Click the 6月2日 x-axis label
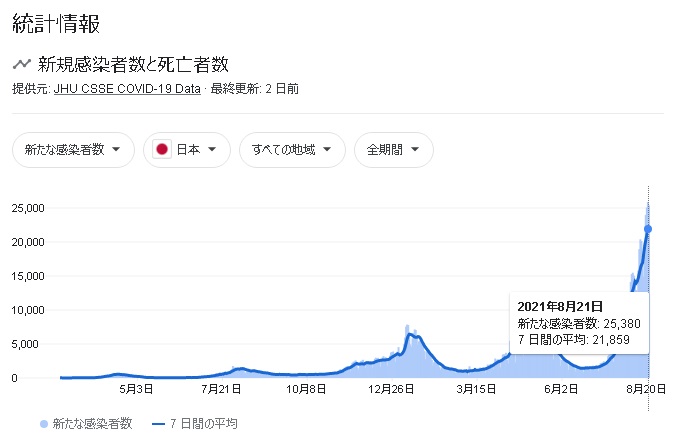The width and height of the screenshot is (681, 445). point(563,389)
